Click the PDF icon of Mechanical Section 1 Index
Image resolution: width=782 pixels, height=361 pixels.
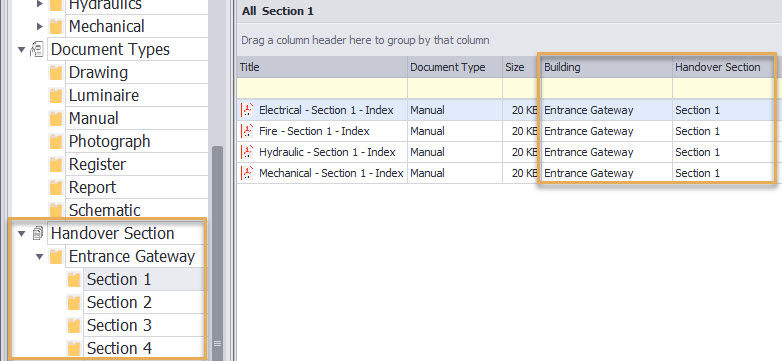(247, 173)
